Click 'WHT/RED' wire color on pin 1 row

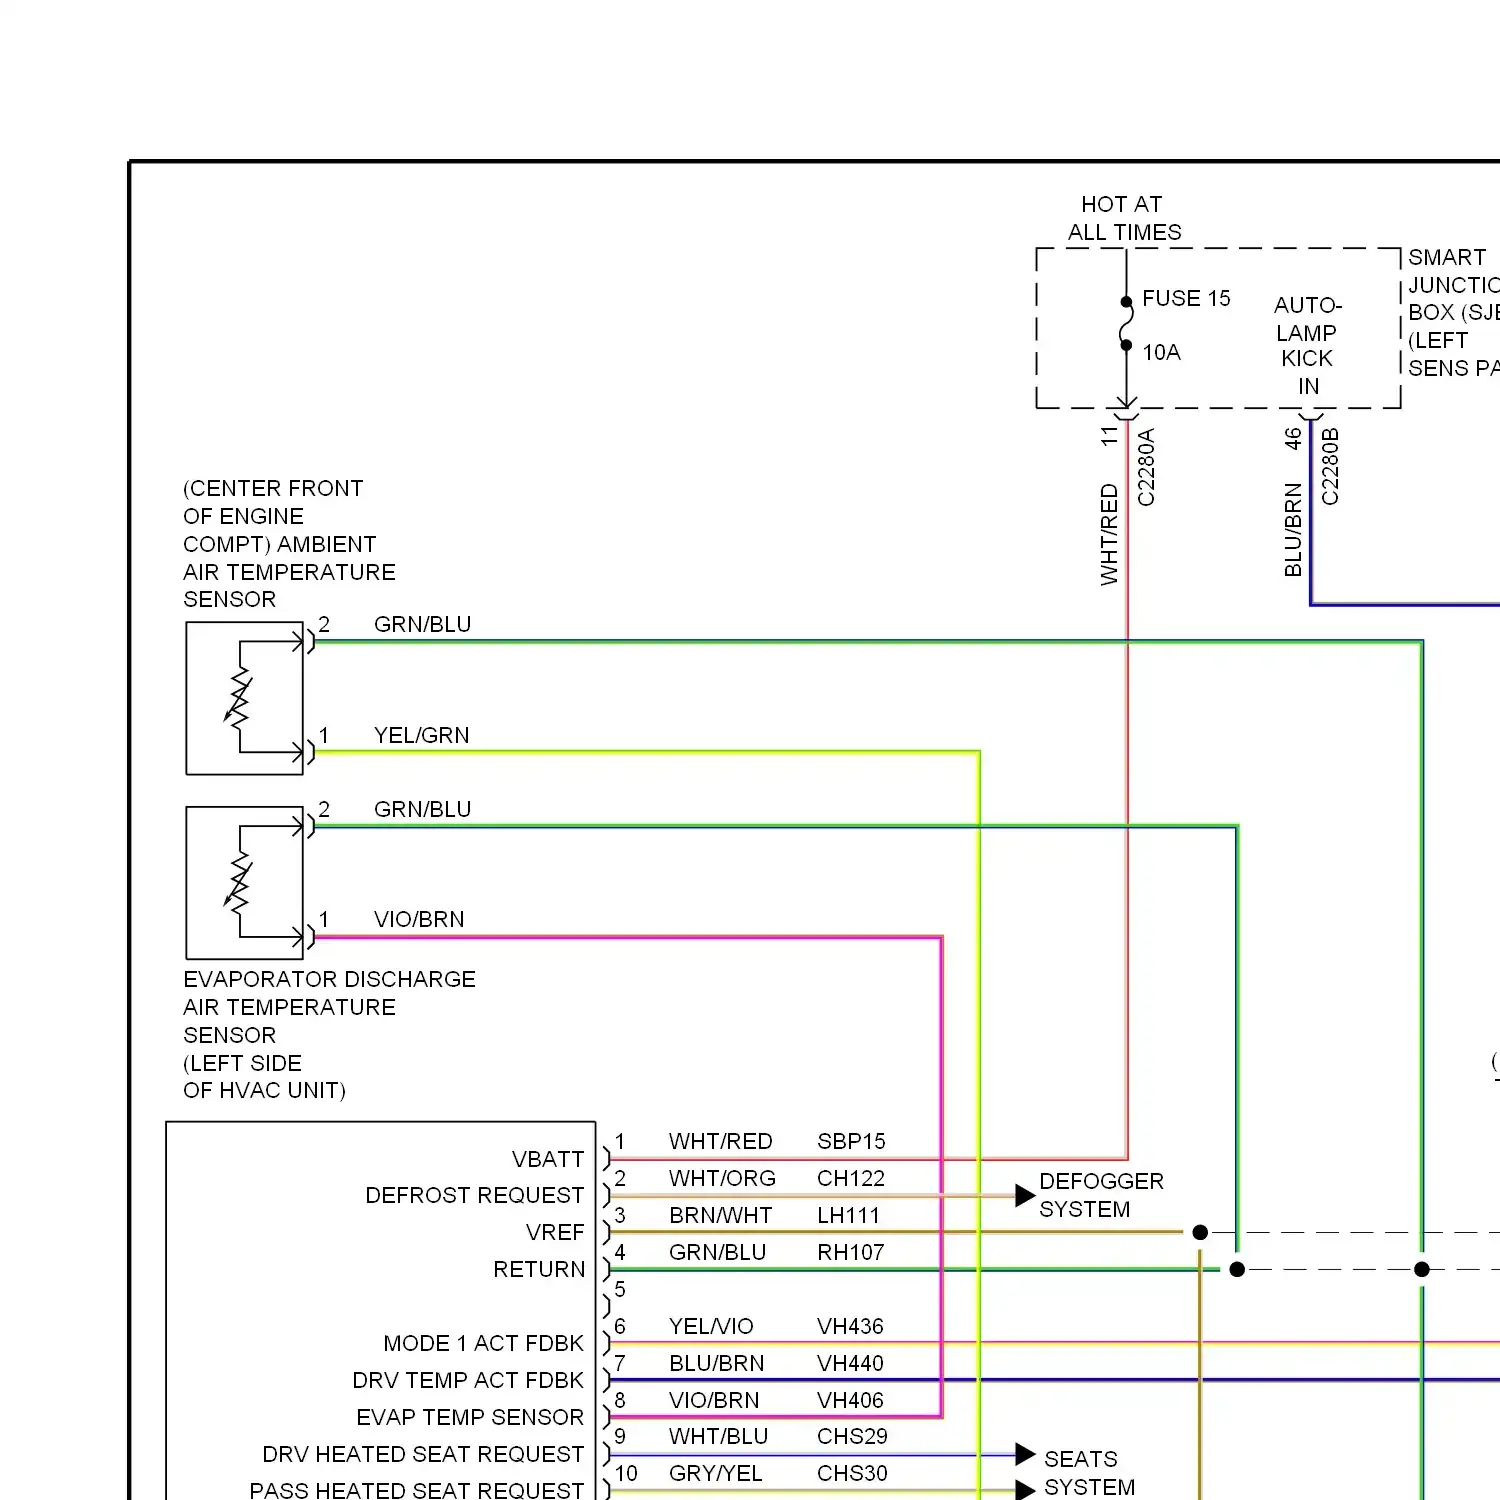click(x=720, y=1141)
